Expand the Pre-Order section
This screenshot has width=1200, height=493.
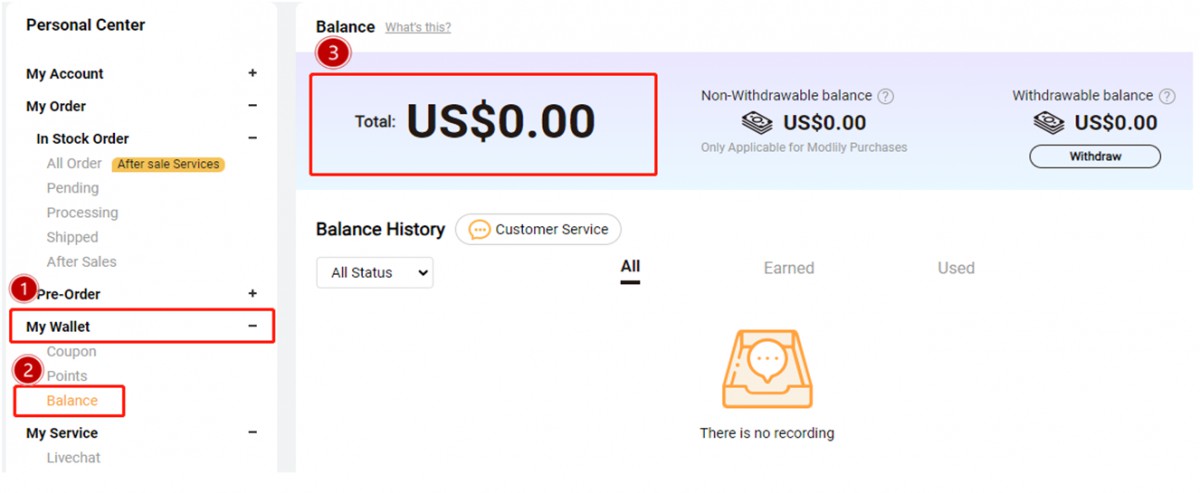pyautogui.click(x=252, y=294)
